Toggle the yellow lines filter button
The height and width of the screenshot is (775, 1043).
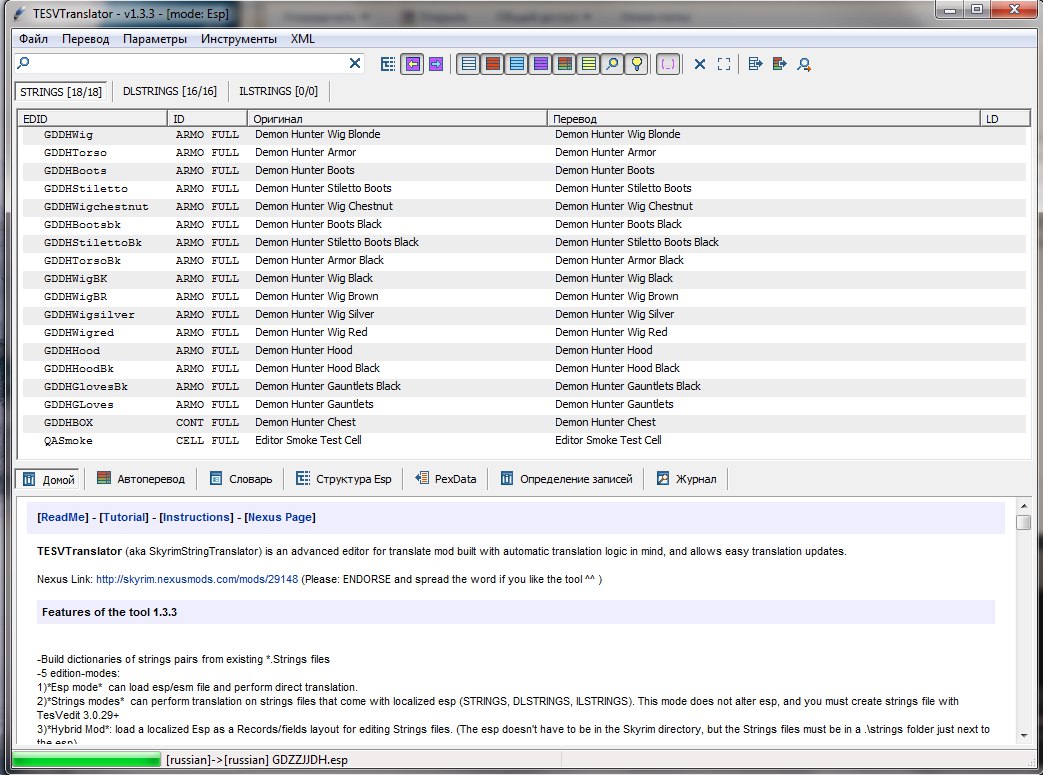pos(588,64)
